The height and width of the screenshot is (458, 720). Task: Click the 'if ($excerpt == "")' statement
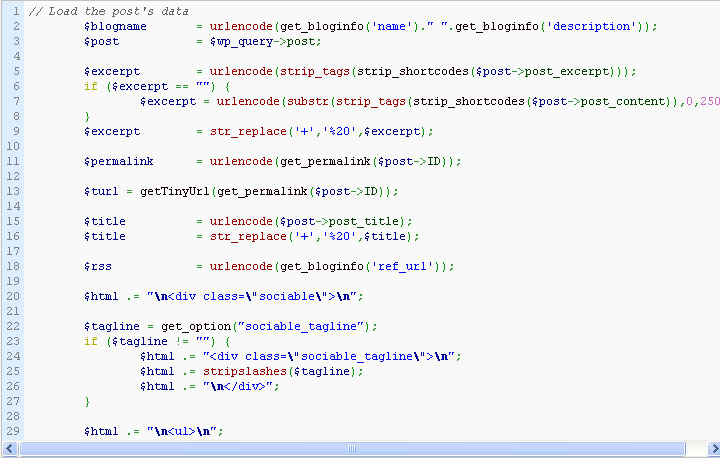click(x=150, y=87)
